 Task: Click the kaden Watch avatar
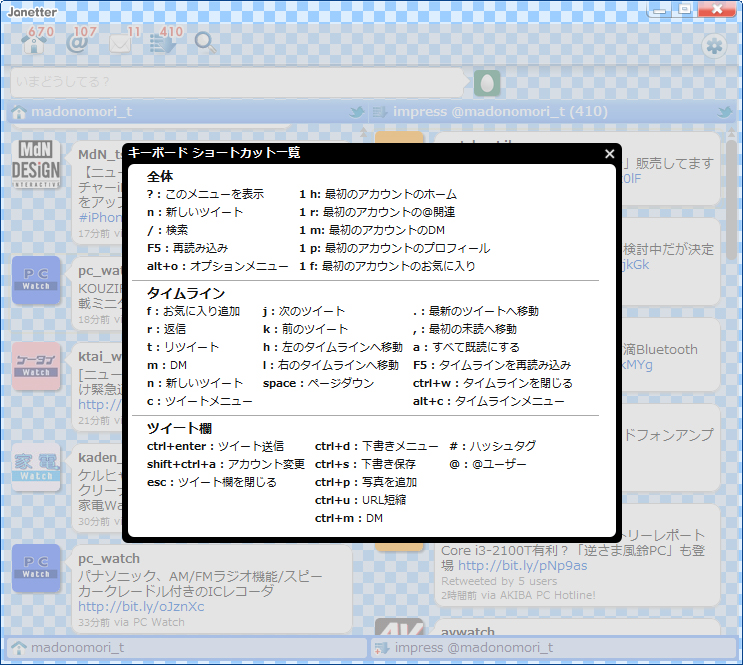click(36, 467)
